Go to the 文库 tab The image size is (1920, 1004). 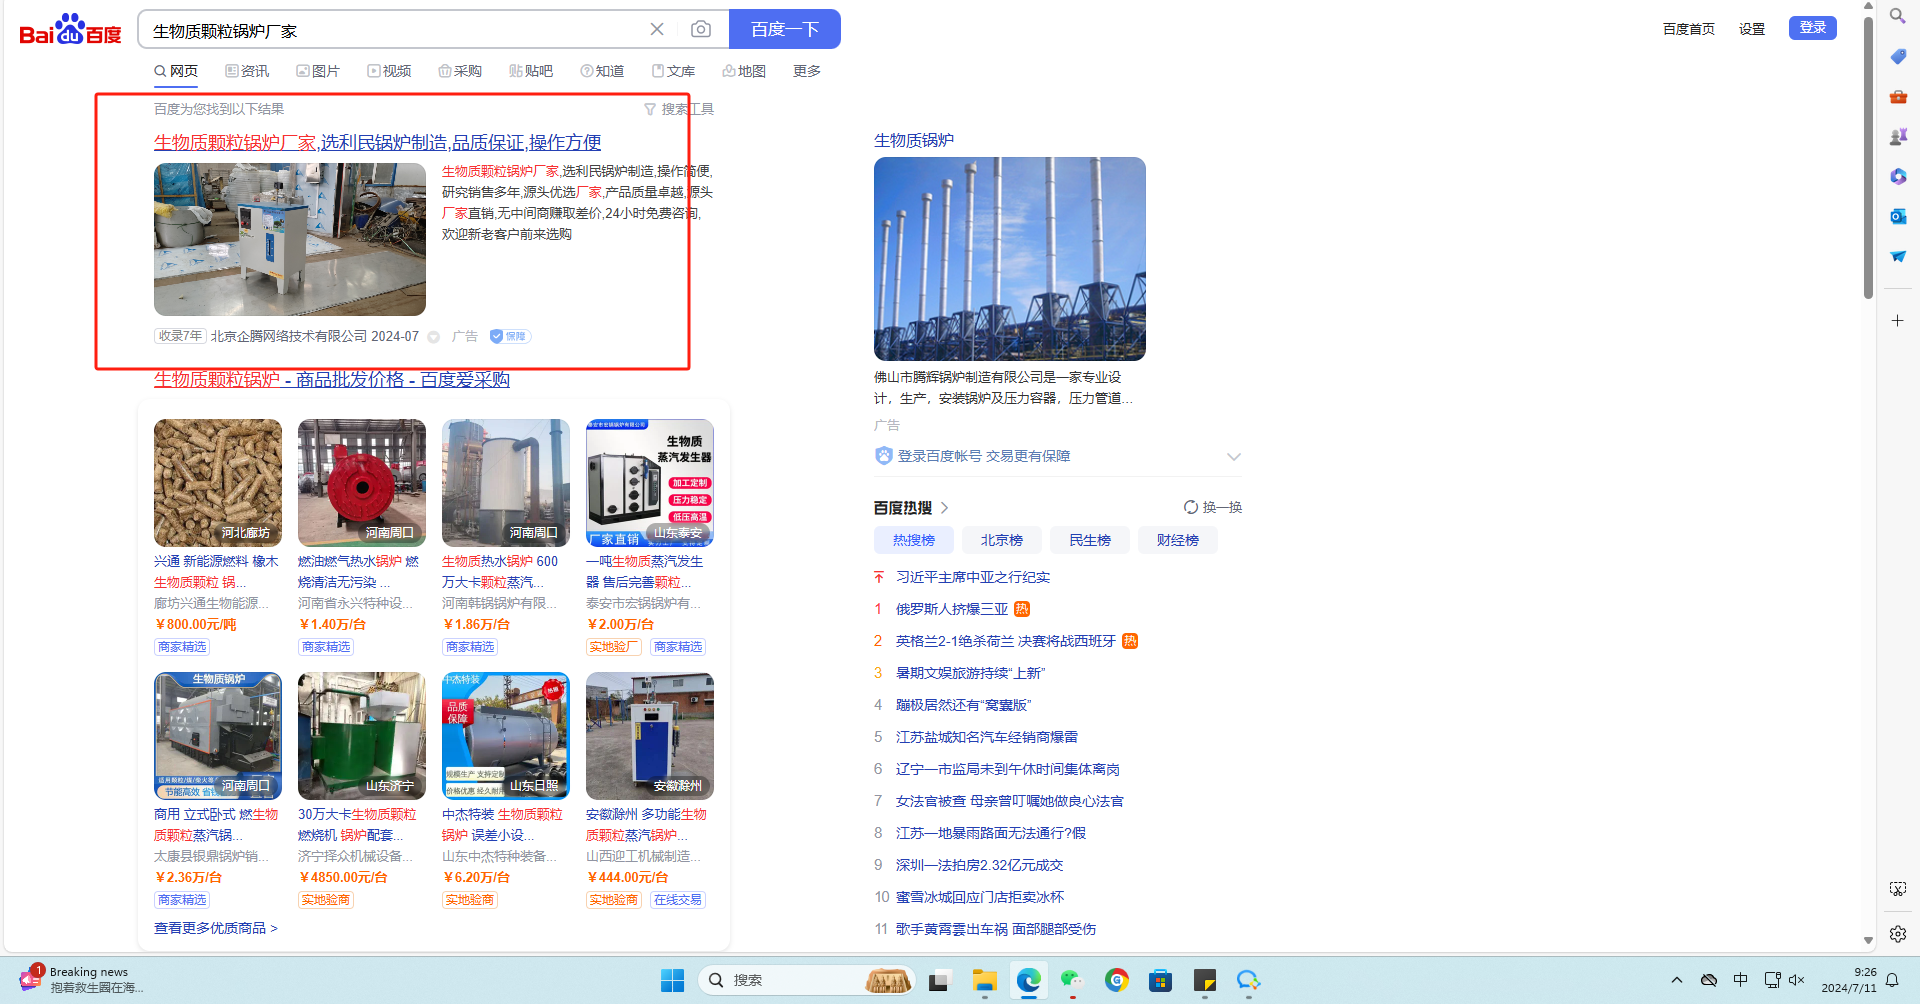(x=673, y=71)
